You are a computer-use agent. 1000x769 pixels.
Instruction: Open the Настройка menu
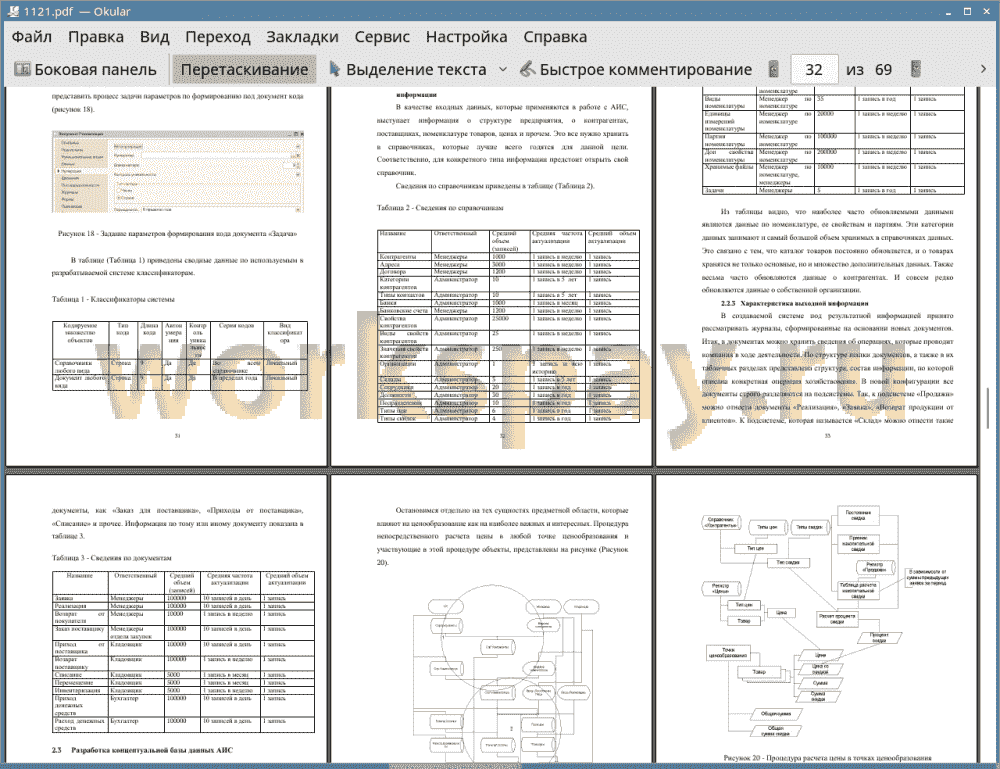tap(466, 37)
